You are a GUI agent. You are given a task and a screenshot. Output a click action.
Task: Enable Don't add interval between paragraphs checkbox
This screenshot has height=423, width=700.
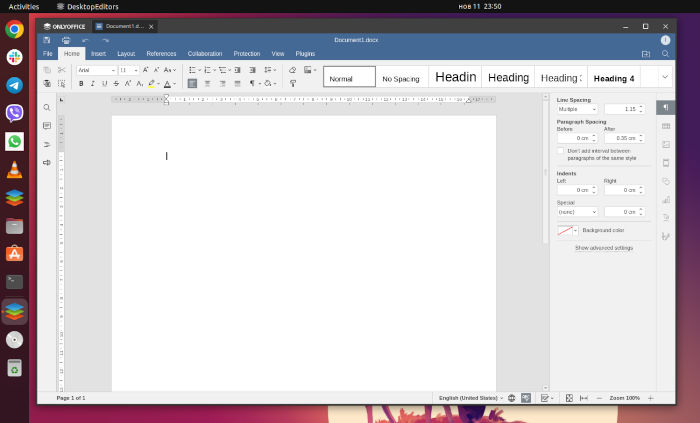[x=561, y=151]
